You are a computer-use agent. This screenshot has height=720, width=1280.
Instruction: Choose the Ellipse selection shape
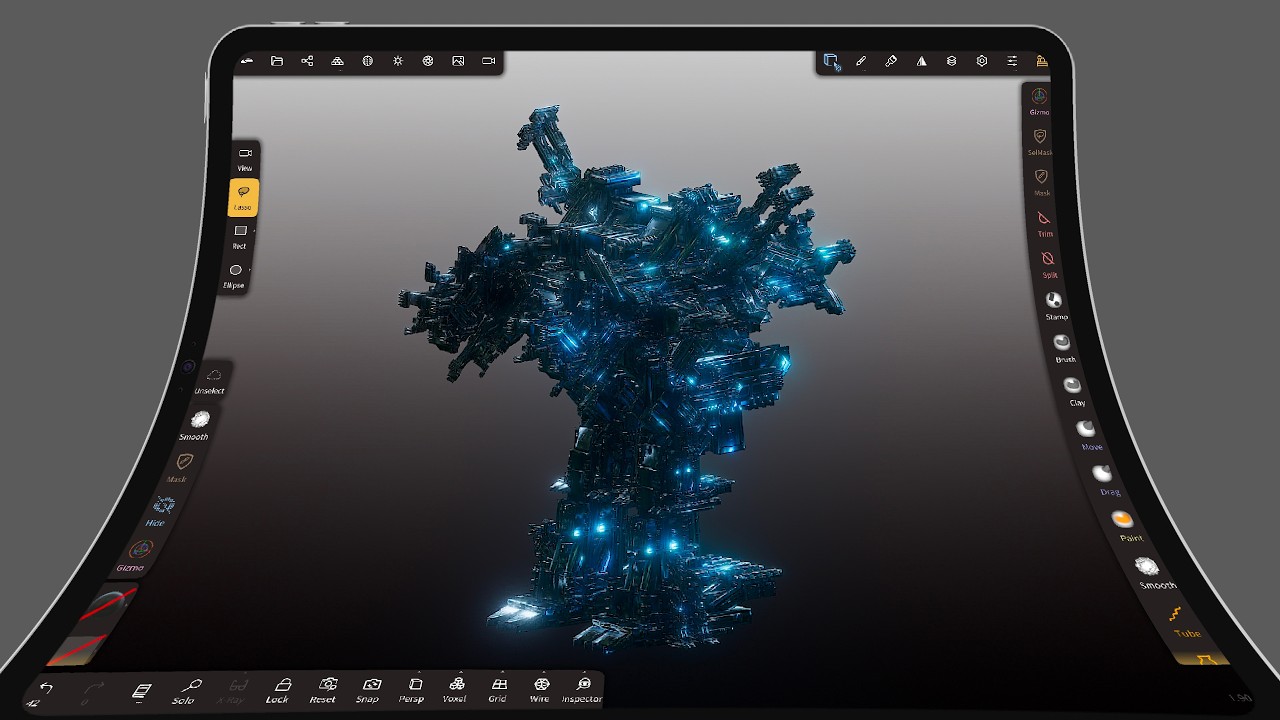(x=235, y=276)
